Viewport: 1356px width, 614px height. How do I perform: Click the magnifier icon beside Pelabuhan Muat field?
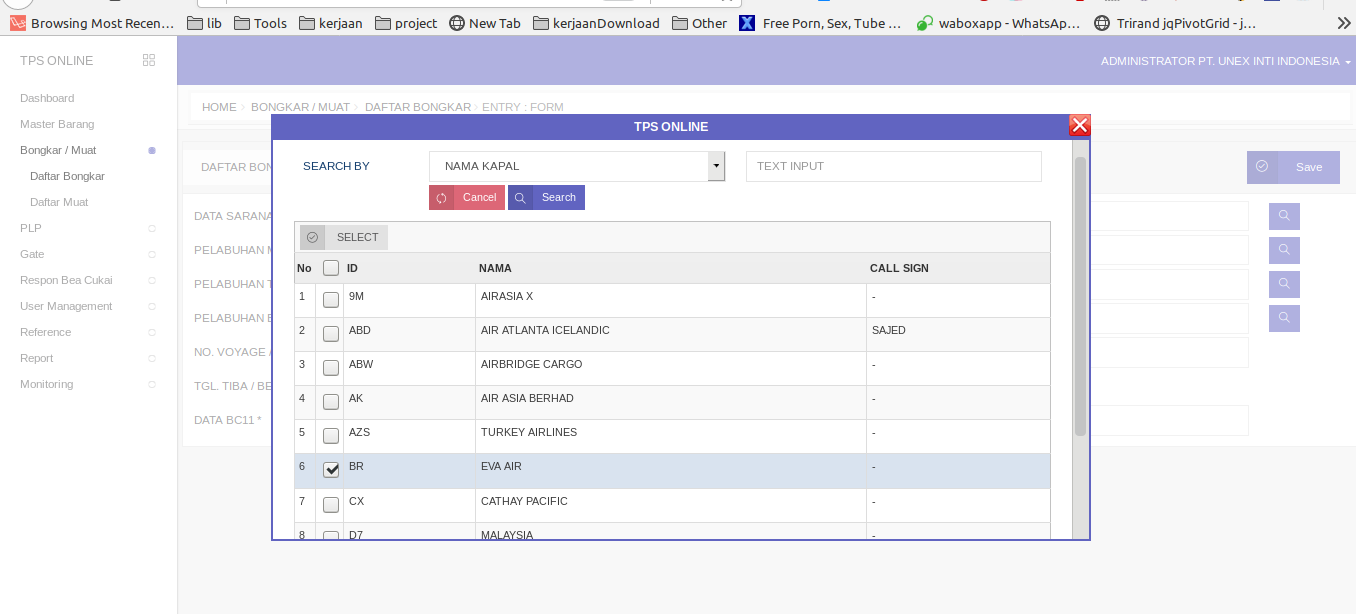tap(1284, 250)
